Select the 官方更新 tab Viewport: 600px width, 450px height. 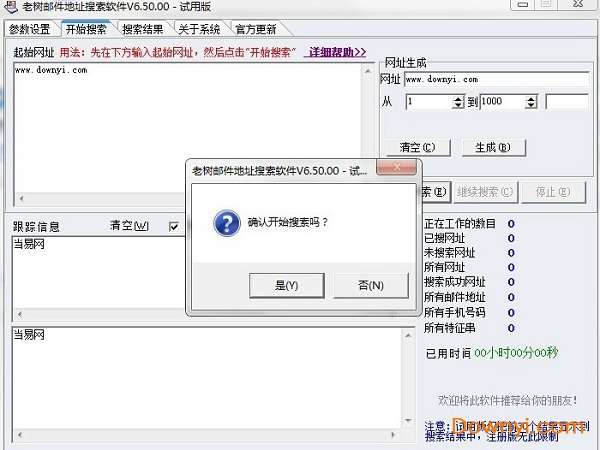[x=256, y=29]
